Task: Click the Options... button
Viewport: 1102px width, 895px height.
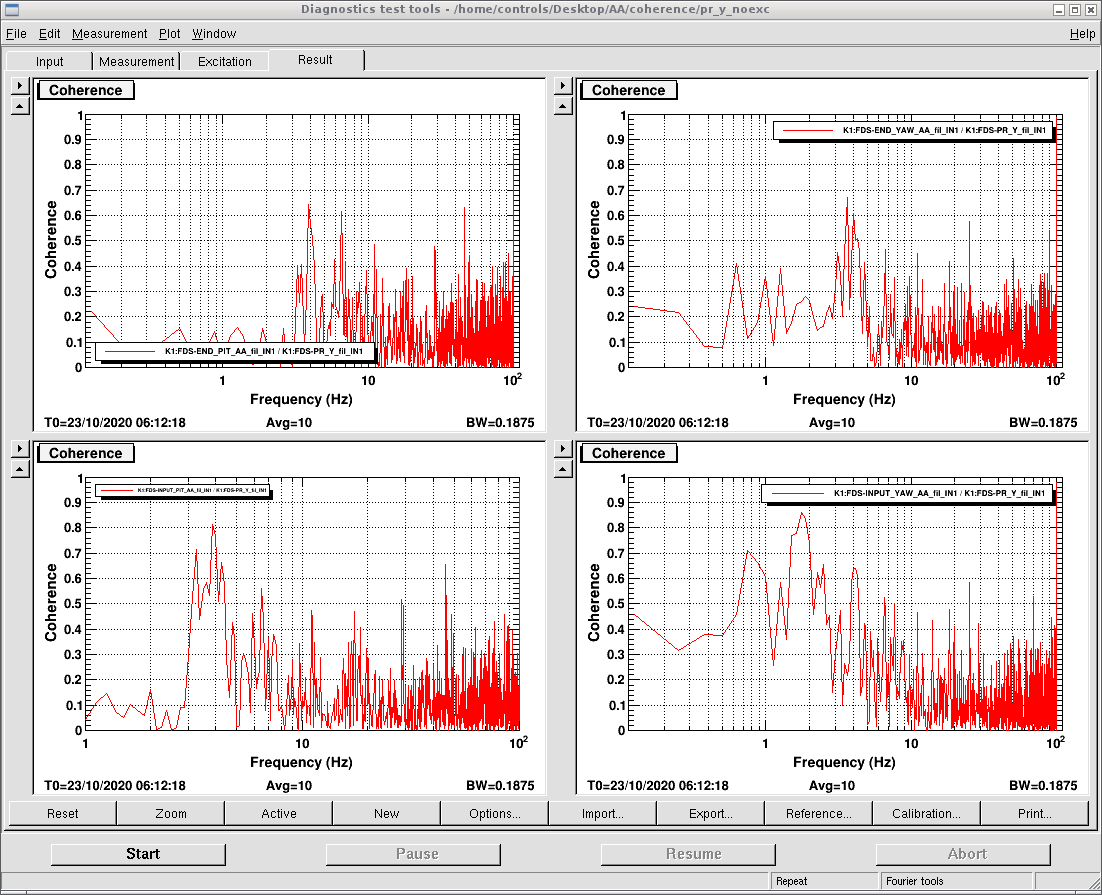Action: point(494,813)
